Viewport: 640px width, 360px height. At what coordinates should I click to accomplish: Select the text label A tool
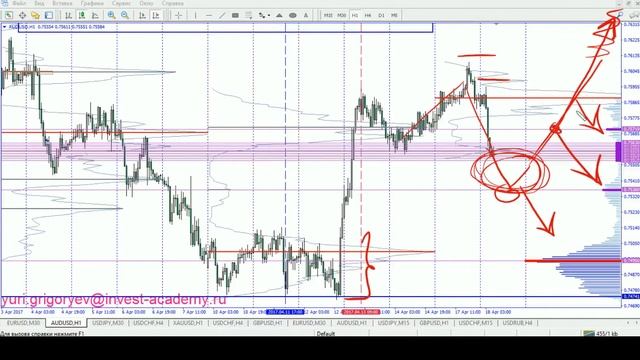[306, 16]
